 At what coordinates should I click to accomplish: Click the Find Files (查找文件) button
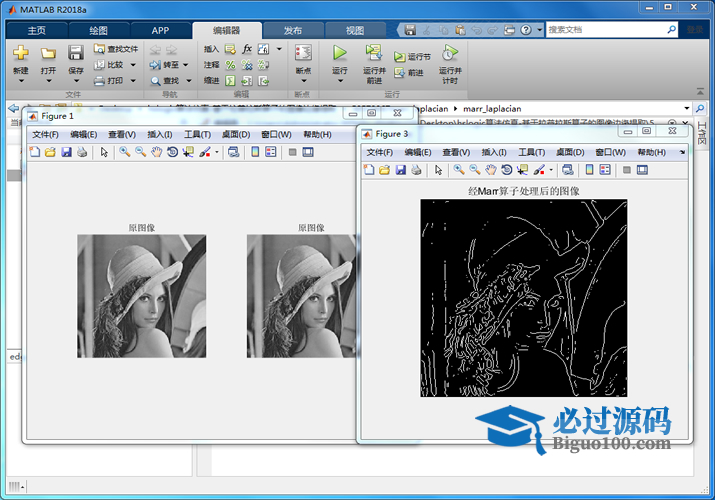pos(116,48)
